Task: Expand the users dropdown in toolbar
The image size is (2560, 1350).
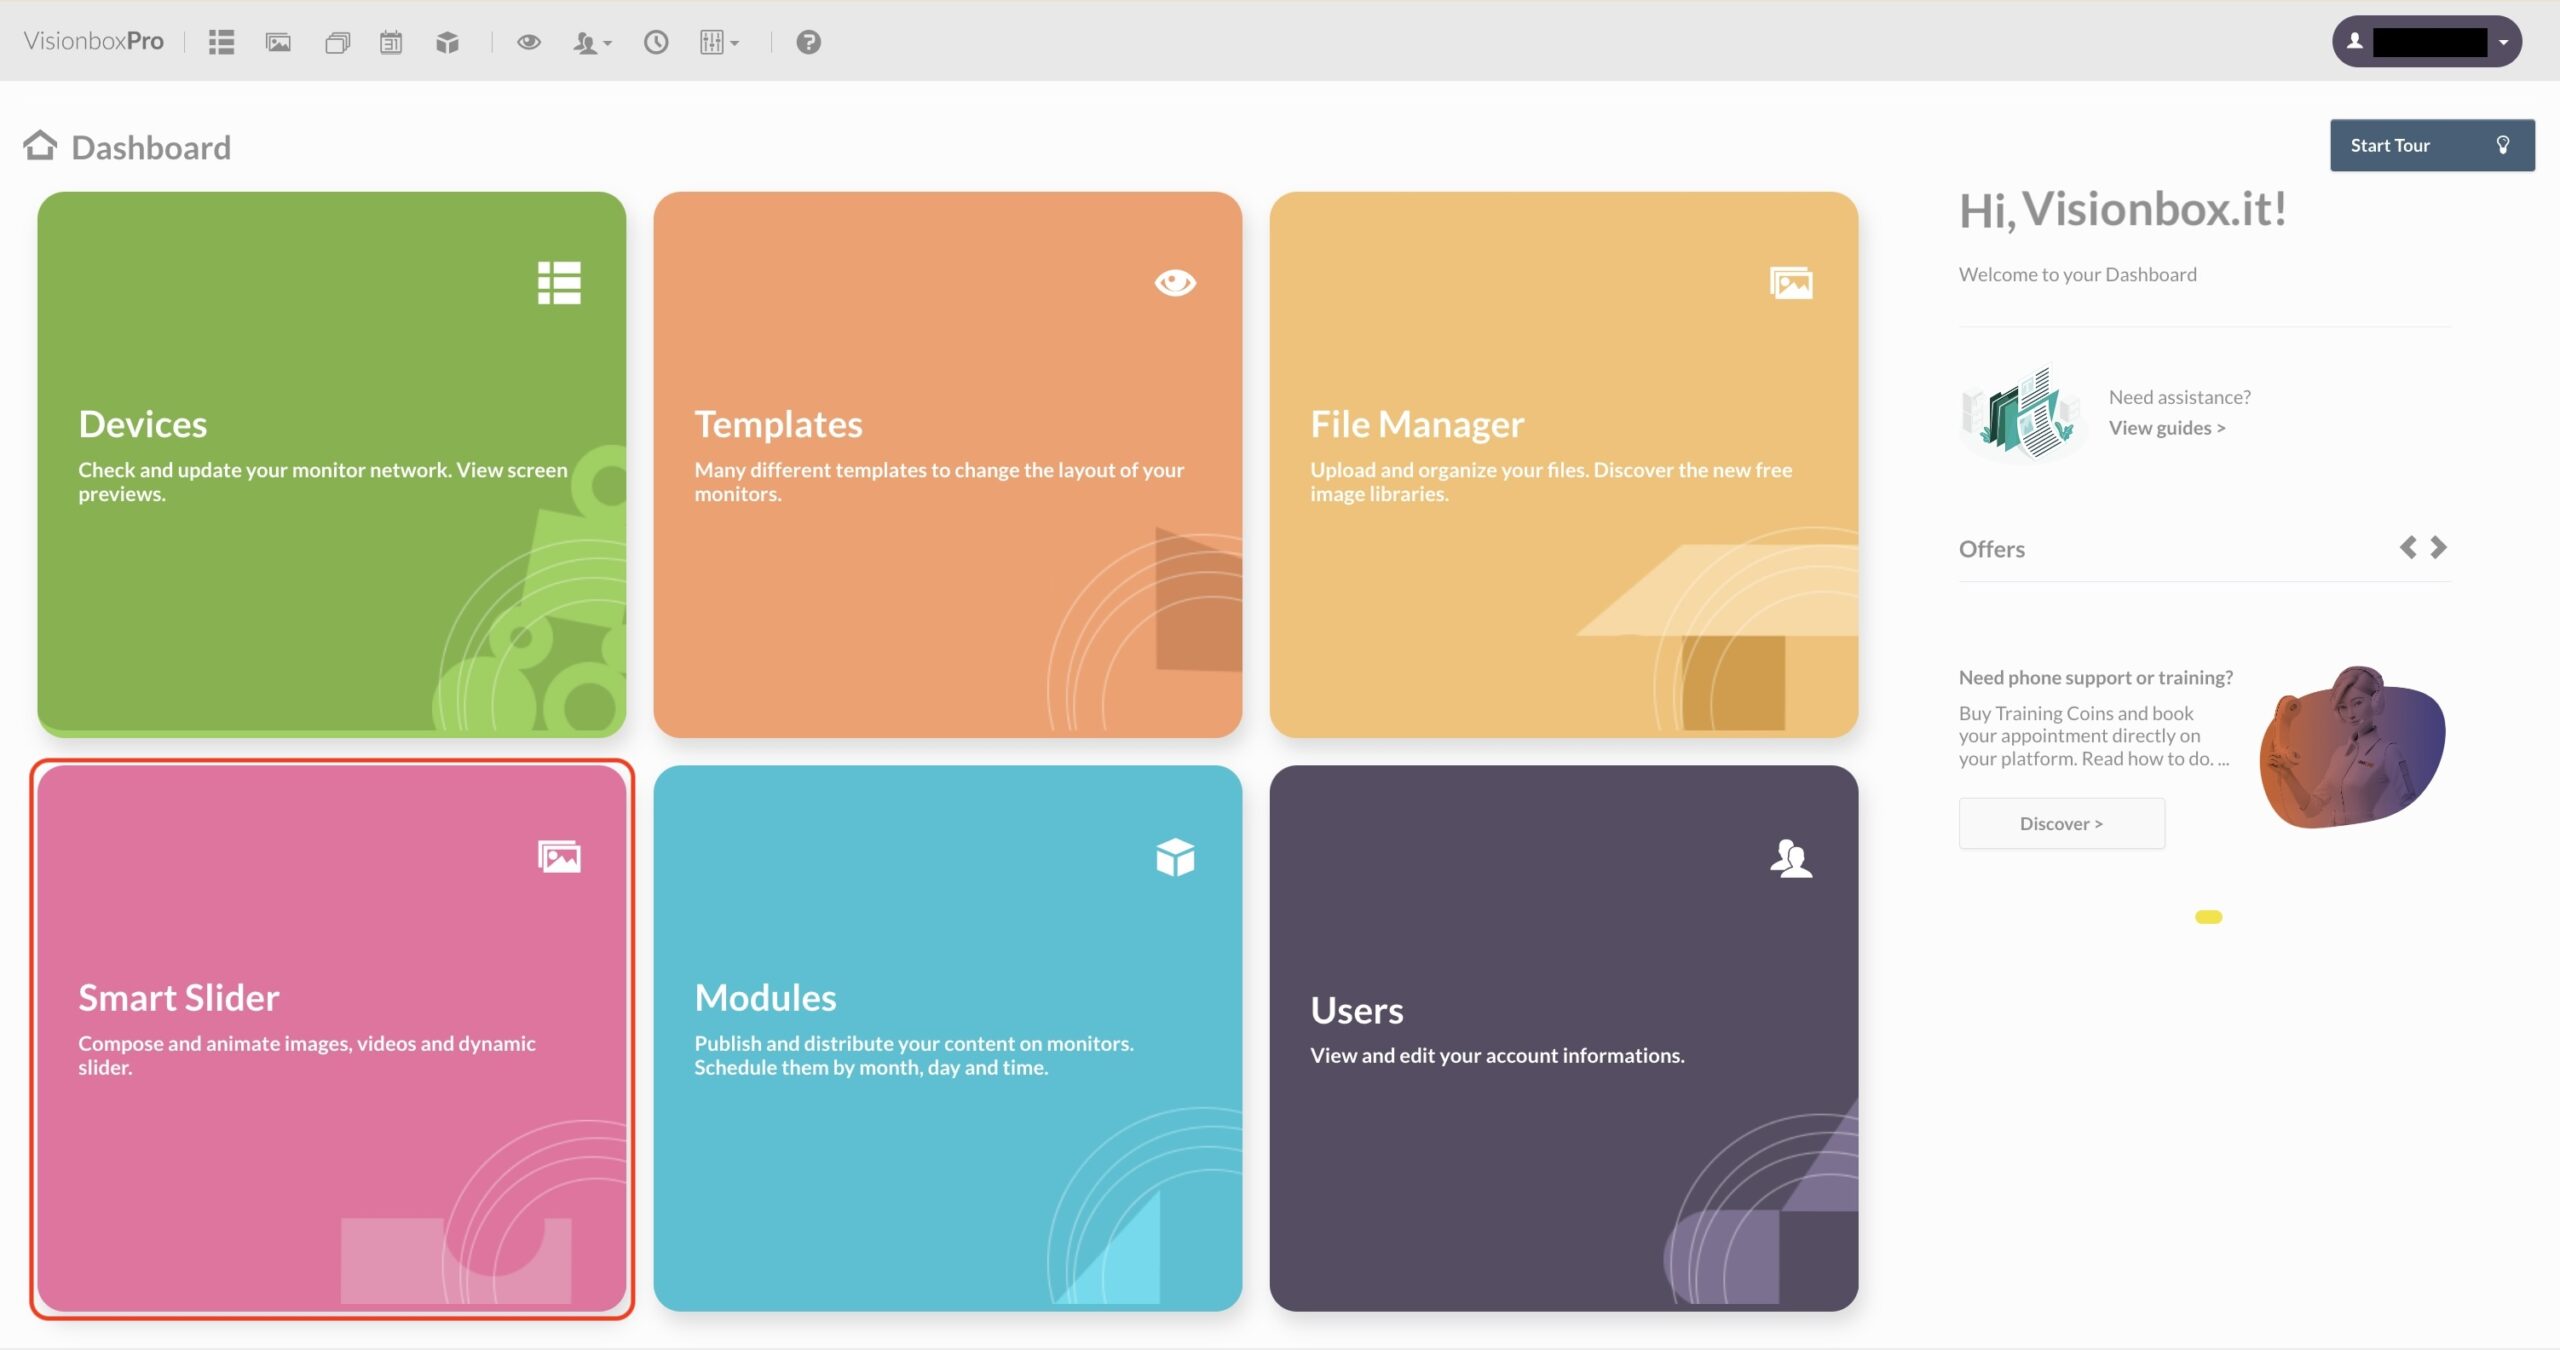Action: pyautogui.click(x=592, y=42)
